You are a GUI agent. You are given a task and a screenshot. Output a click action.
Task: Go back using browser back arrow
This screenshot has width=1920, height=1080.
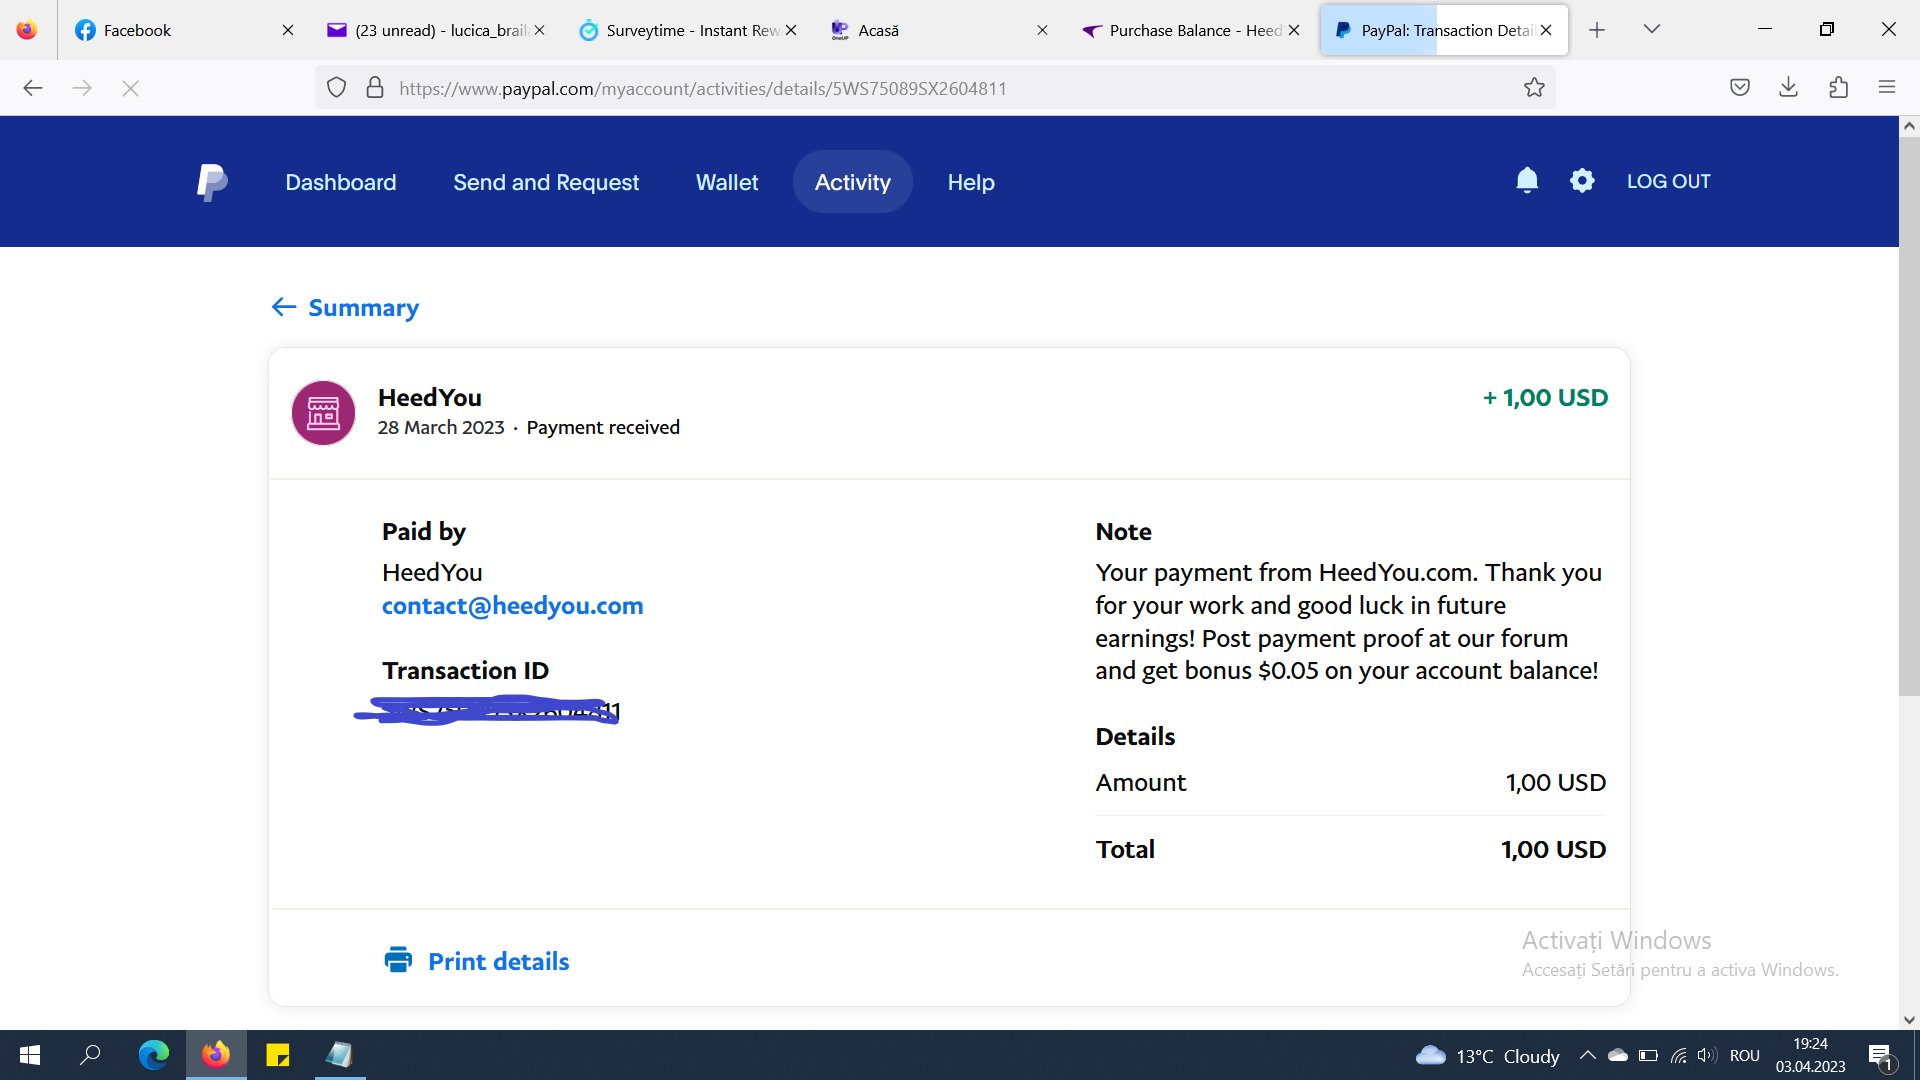tap(33, 88)
